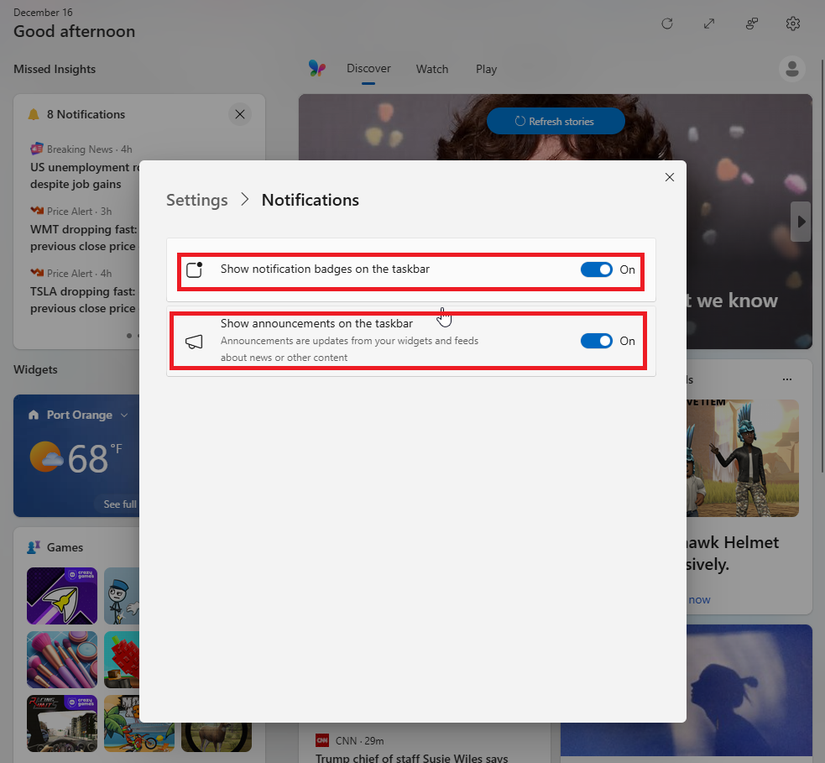Toggle off notification badges on the taskbar

click(596, 269)
